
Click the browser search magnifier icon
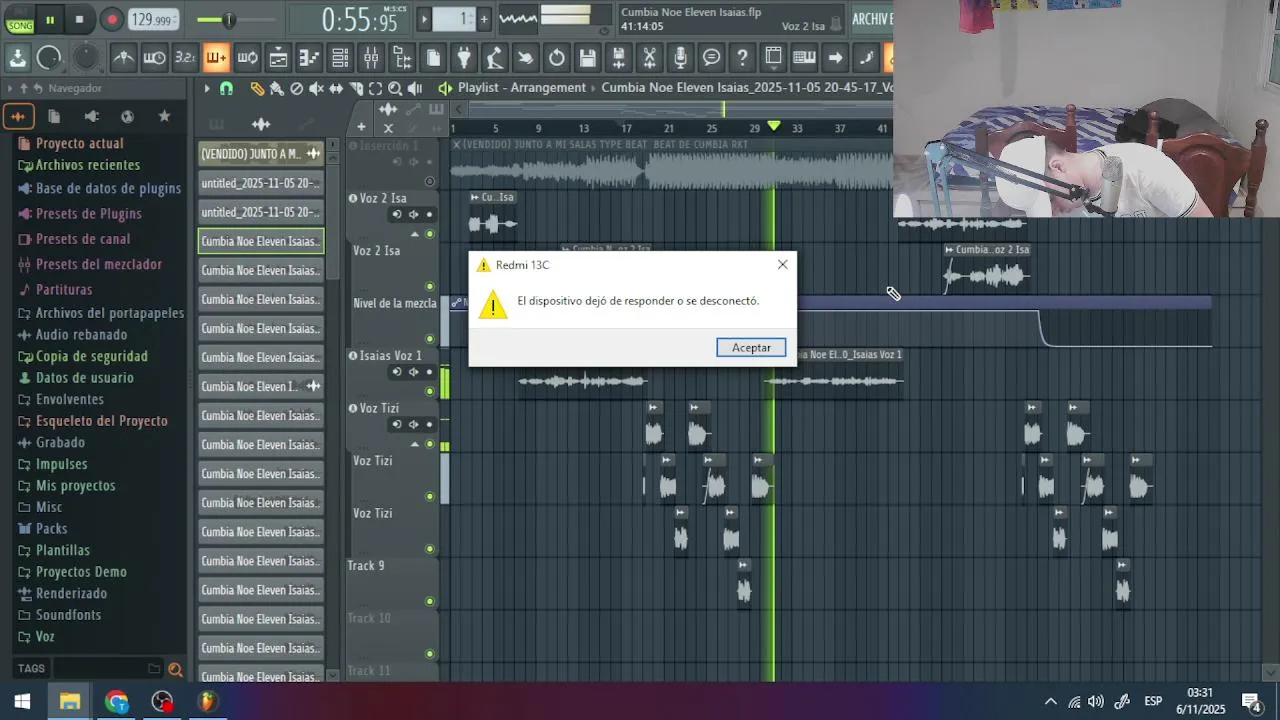175,669
